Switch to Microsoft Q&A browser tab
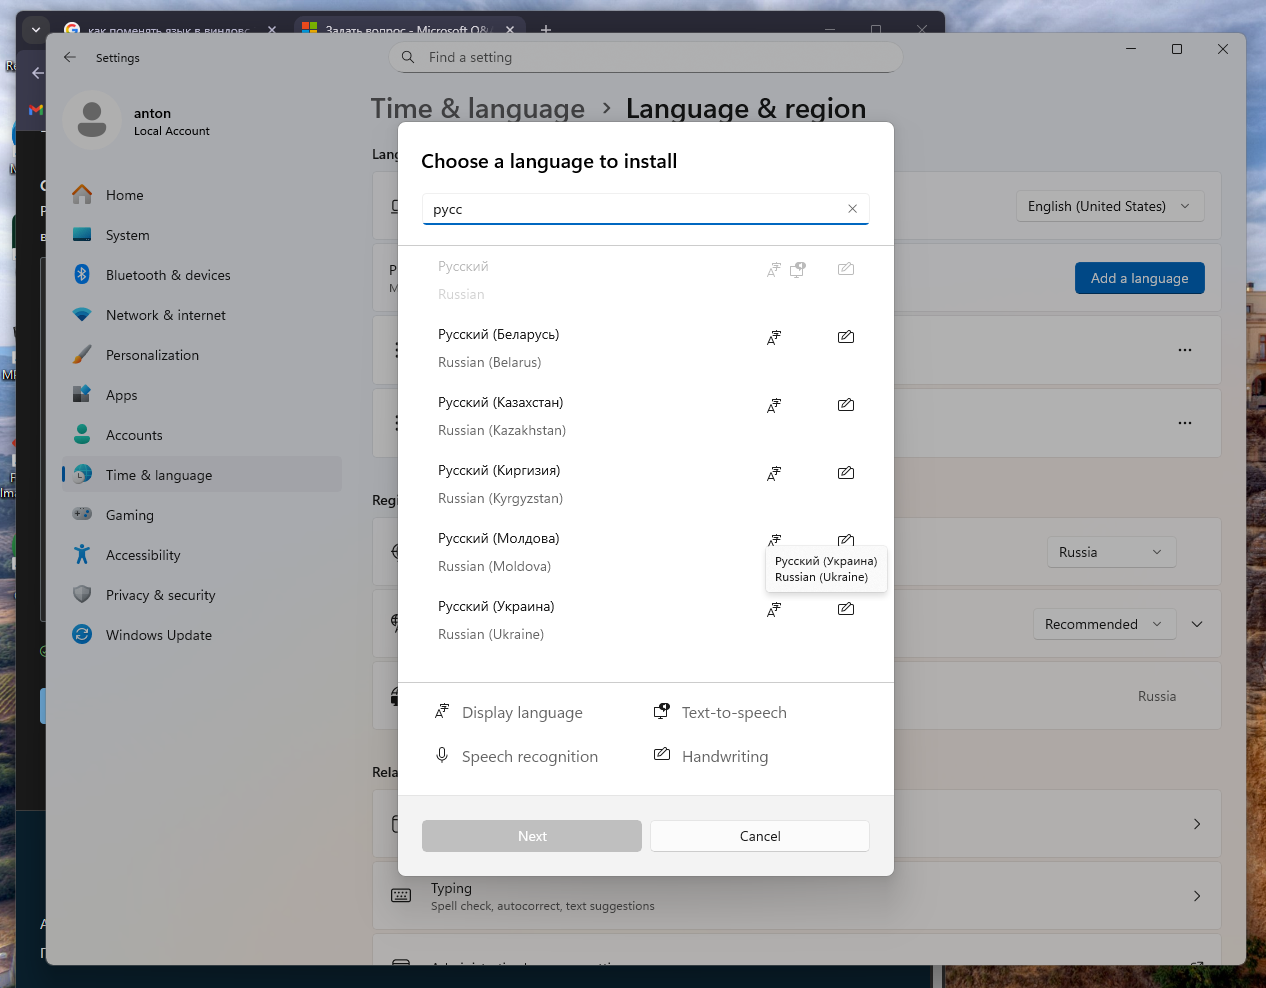The height and width of the screenshot is (988, 1266). (x=410, y=28)
